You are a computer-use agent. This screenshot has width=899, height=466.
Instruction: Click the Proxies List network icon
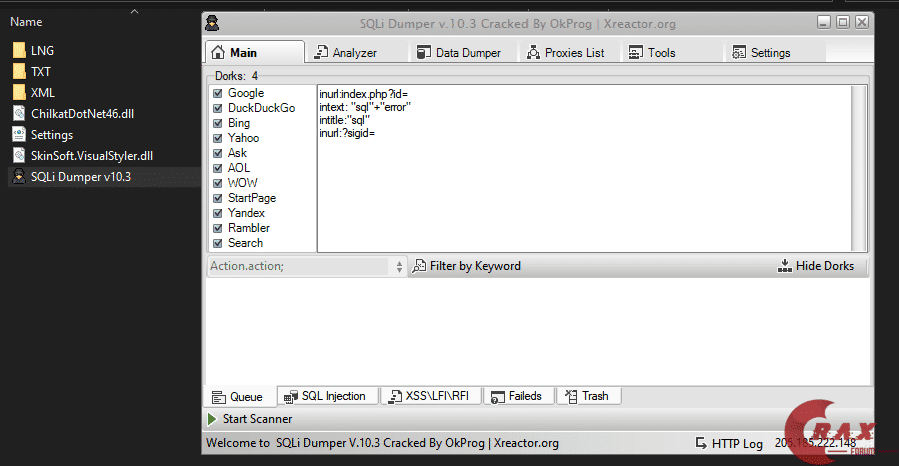533,52
